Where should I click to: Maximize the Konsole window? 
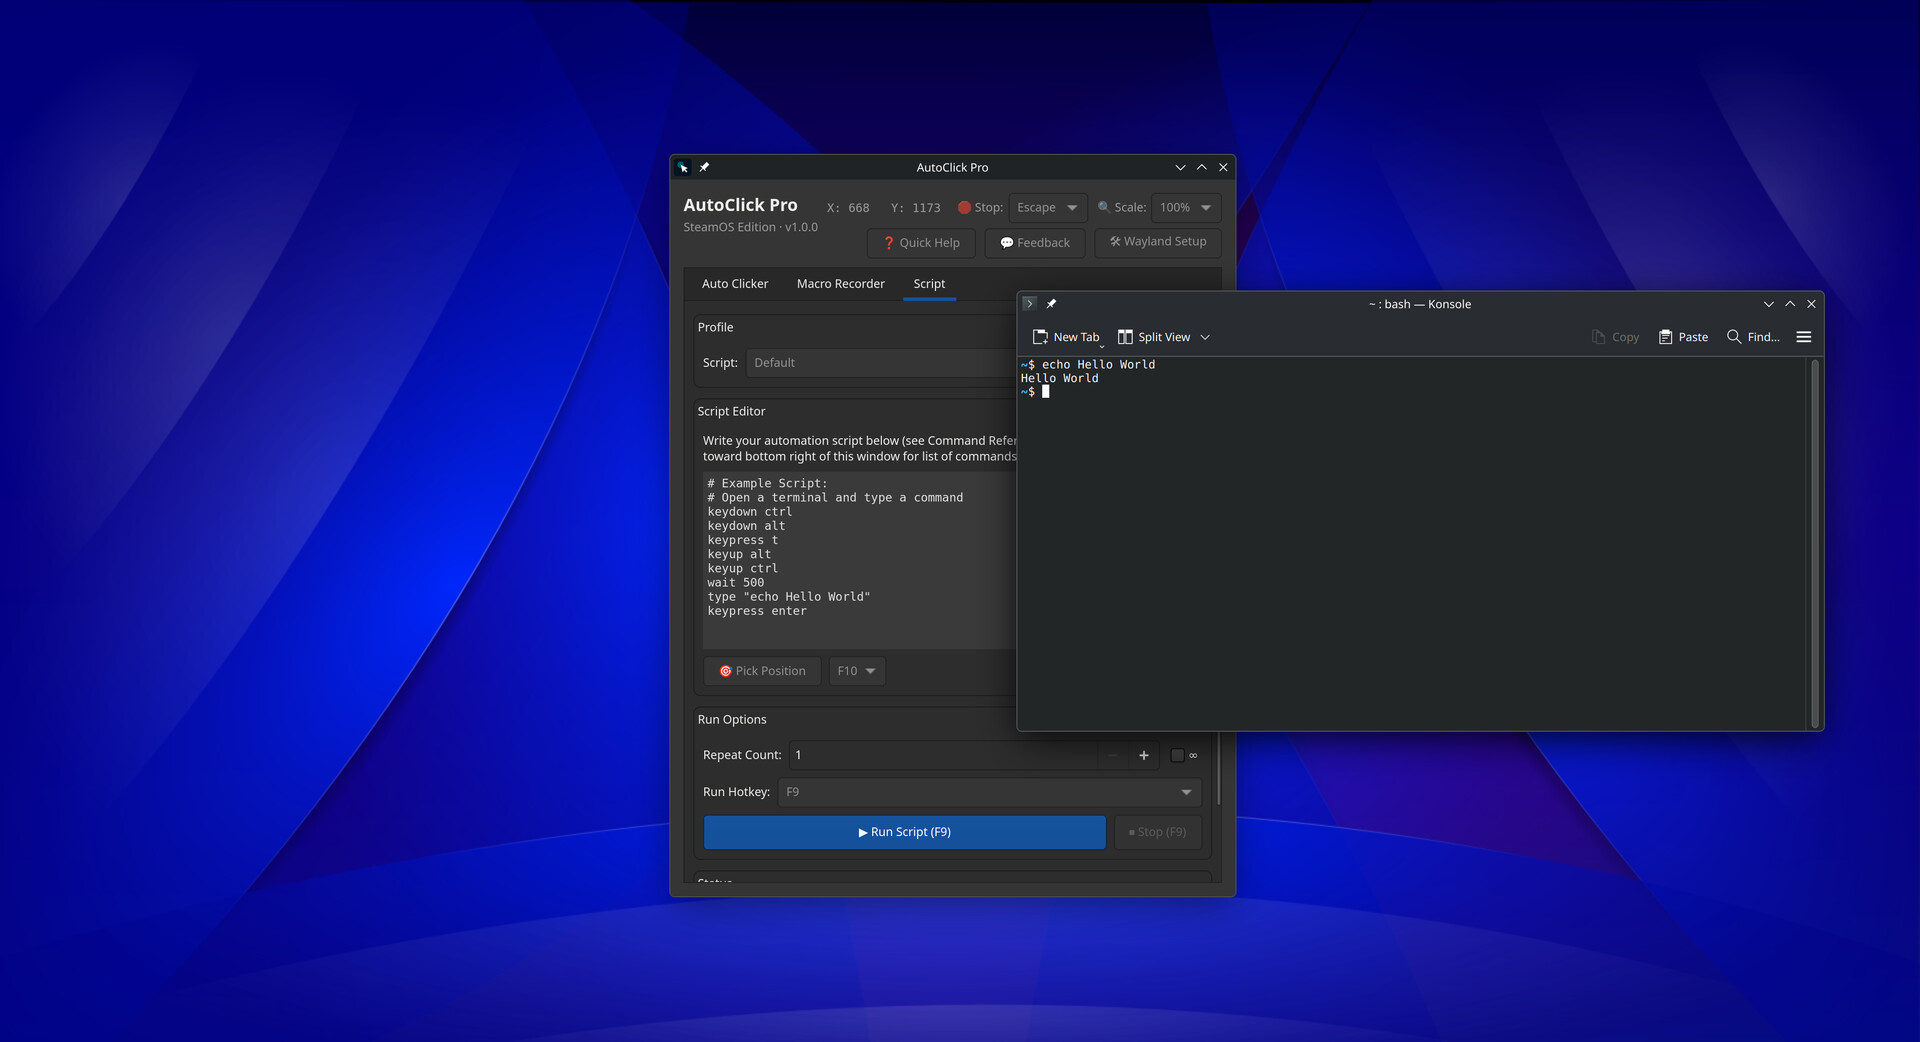[x=1790, y=304]
